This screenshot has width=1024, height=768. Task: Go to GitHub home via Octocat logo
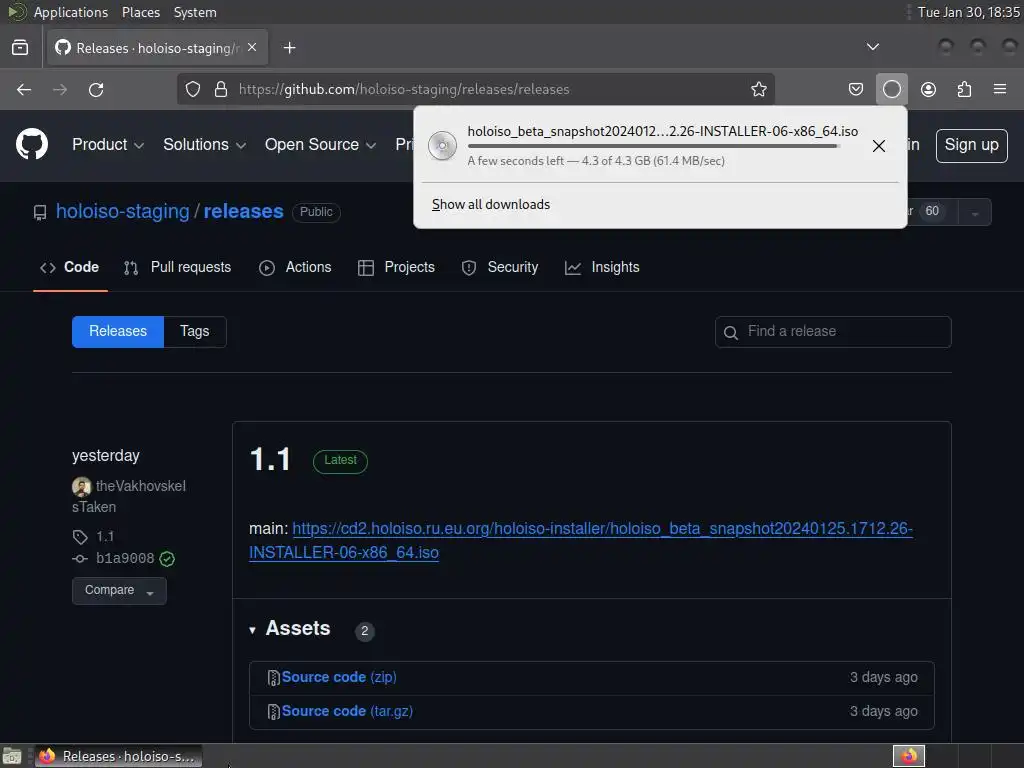pos(32,144)
